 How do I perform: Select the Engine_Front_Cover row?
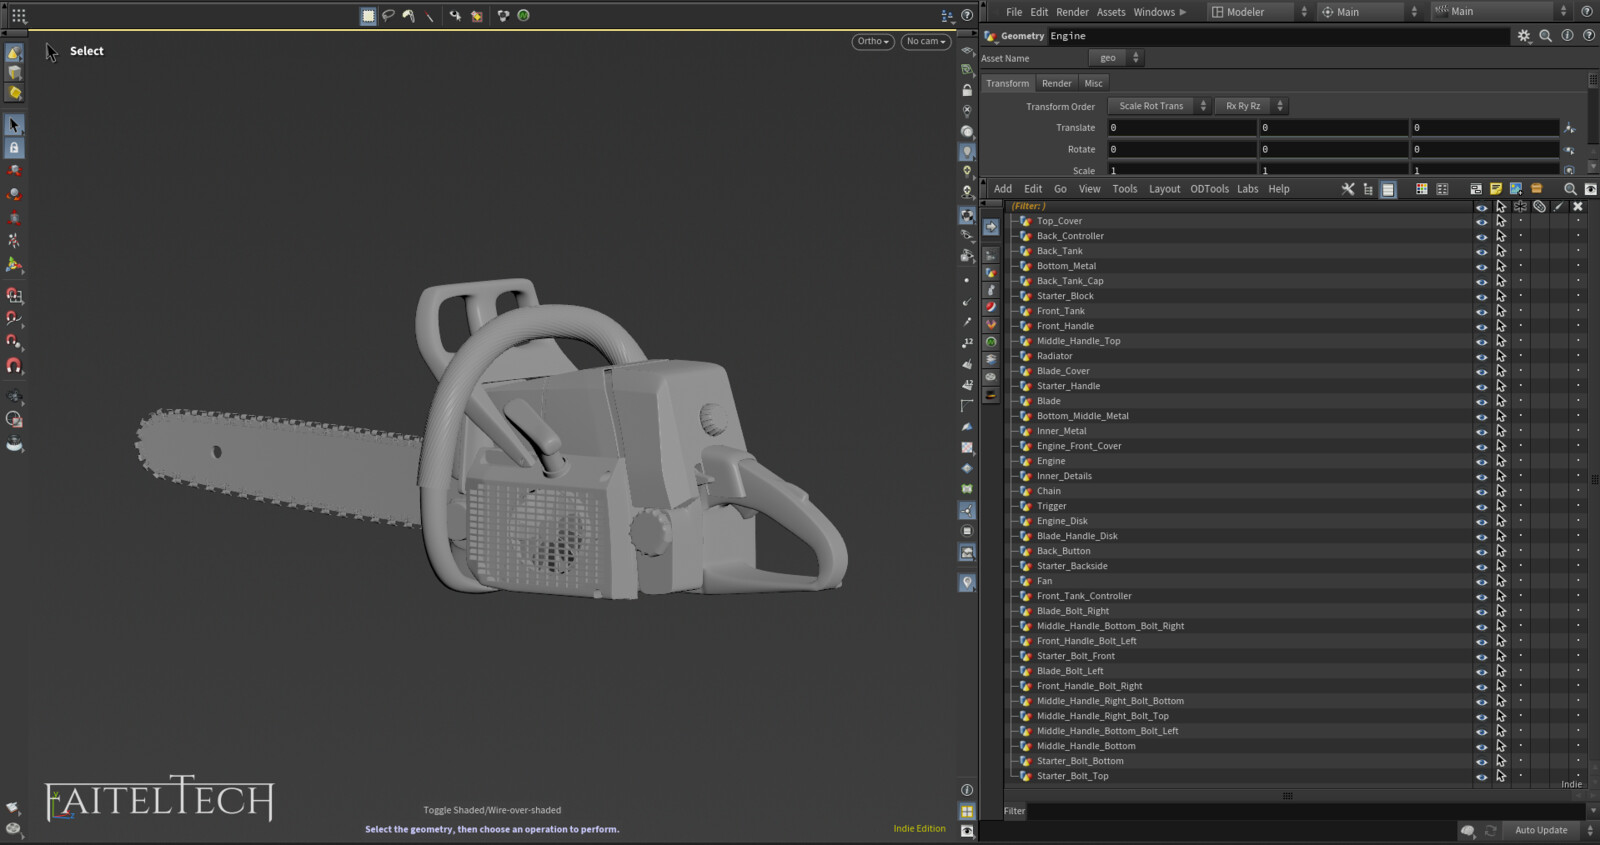(1240, 446)
